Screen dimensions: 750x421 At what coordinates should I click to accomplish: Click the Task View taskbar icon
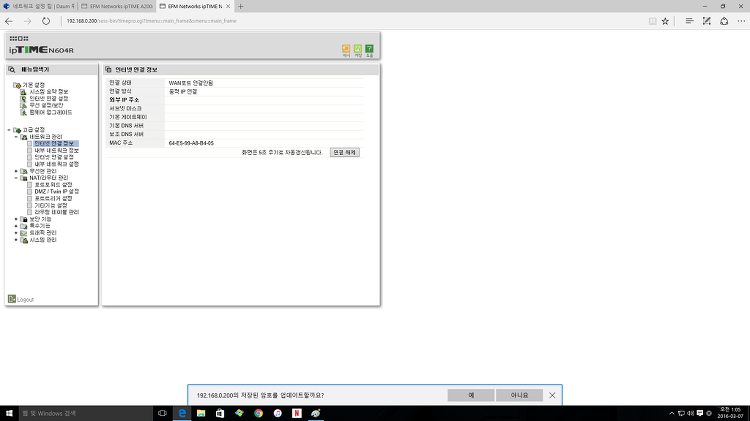tap(162, 413)
